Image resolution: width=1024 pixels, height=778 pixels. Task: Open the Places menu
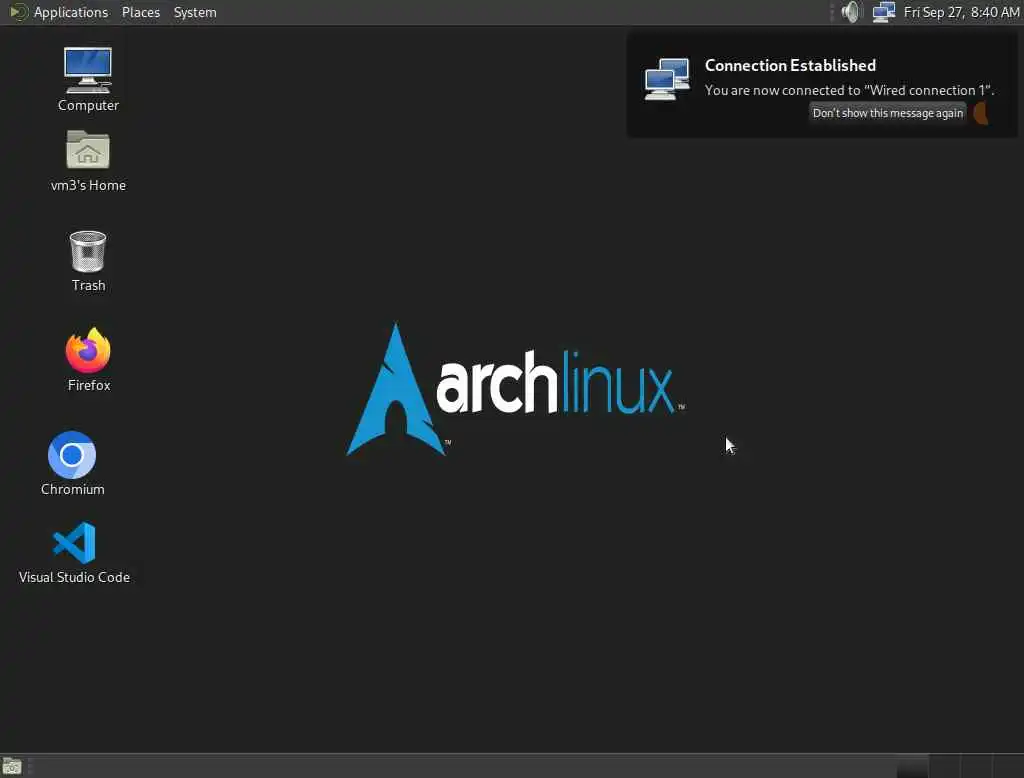[x=140, y=12]
